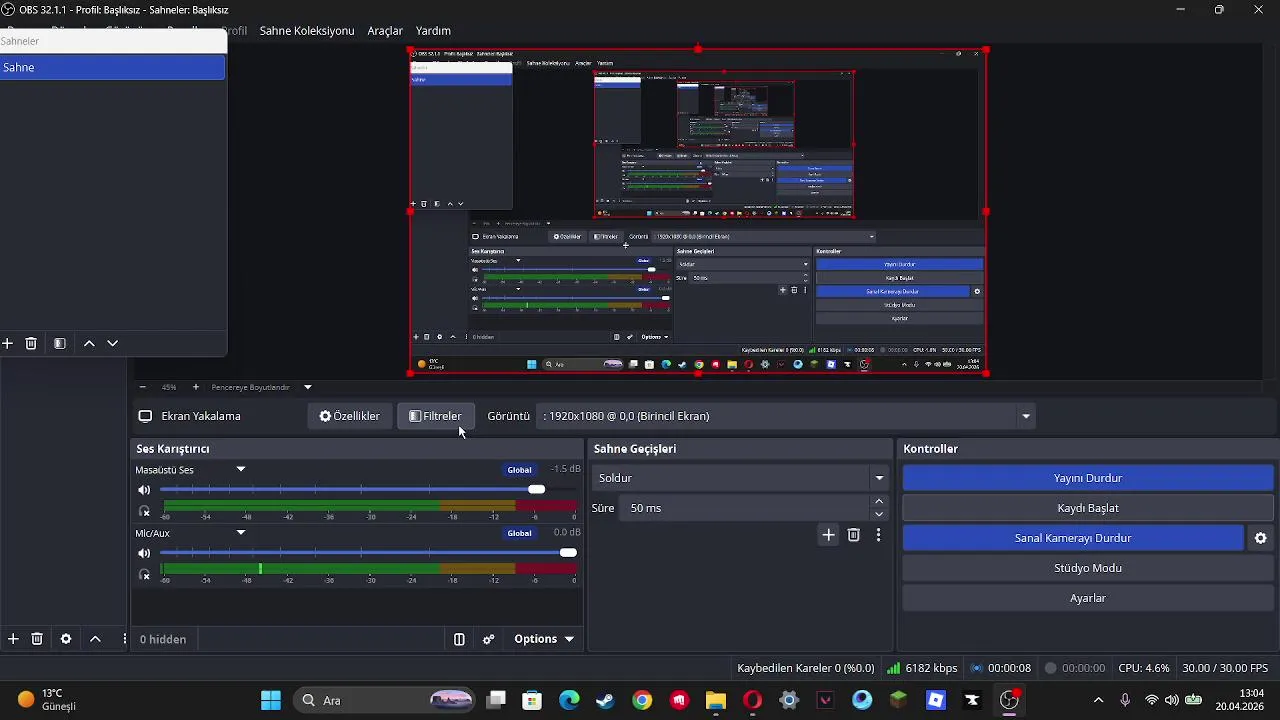Zoom in the preview with plus icon

click(x=195, y=387)
